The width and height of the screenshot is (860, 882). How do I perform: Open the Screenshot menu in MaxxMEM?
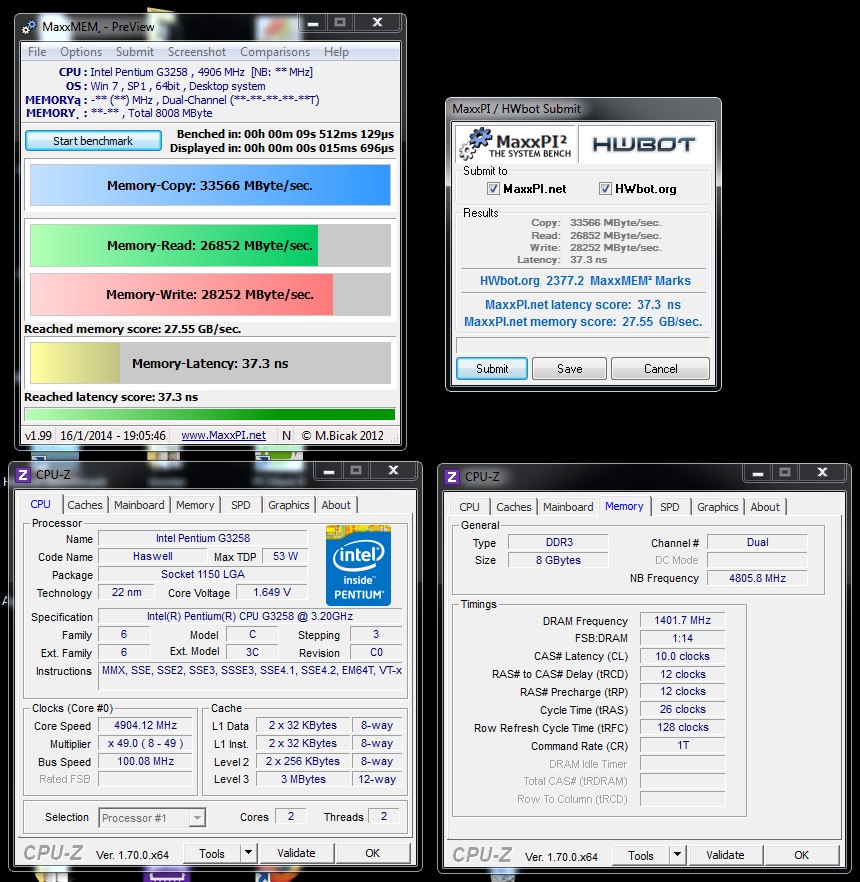197,52
